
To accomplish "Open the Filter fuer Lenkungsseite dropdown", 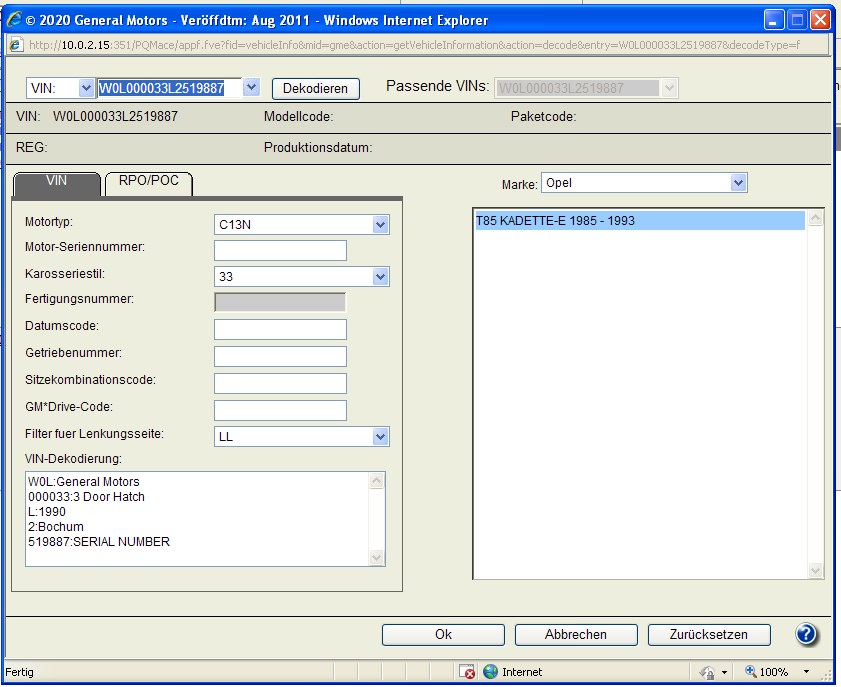I will [x=380, y=436].
